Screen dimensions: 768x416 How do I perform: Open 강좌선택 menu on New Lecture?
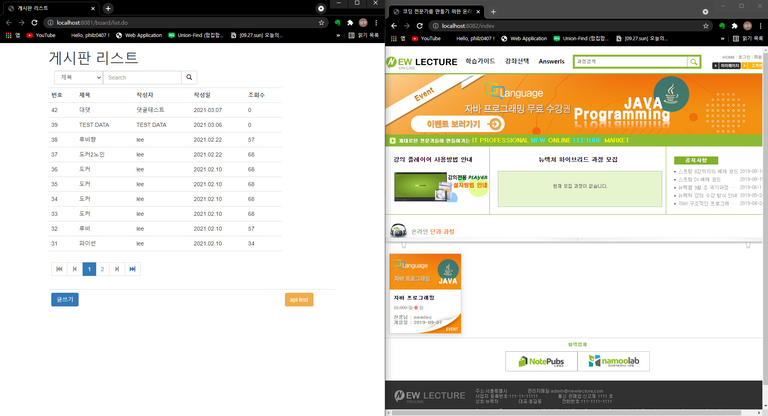pyautogui.click(x=517, y=61)
